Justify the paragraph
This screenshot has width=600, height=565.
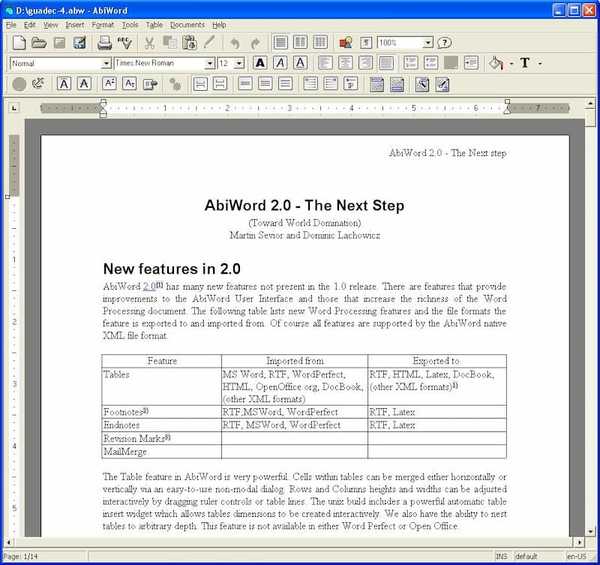point(386,63)
